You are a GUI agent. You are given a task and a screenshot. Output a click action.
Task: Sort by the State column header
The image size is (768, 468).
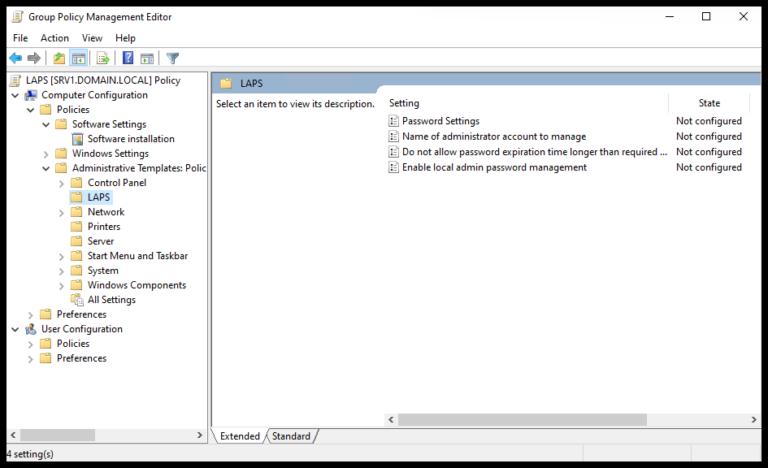pos(709,103)
